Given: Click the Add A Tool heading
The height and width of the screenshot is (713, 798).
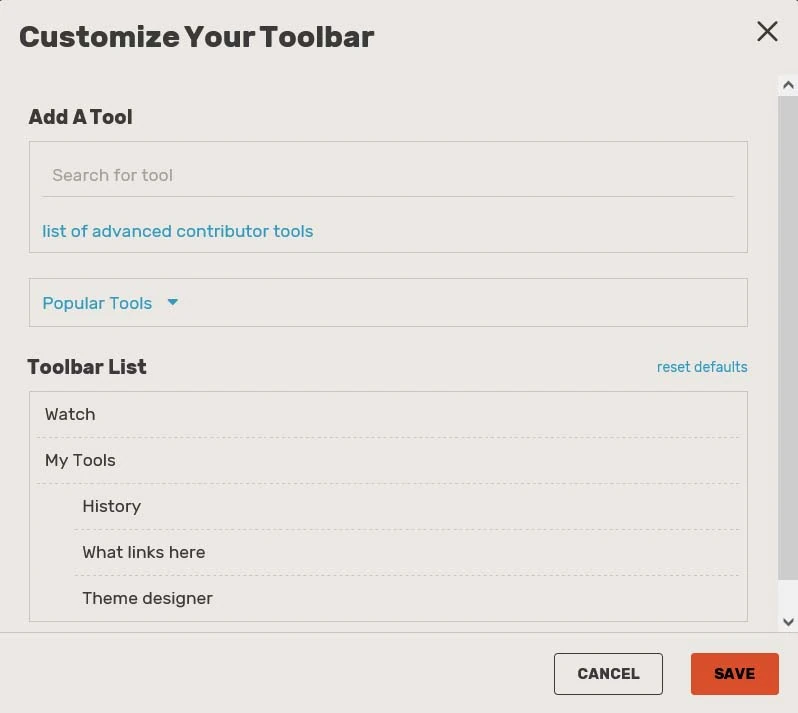Looking at the screenshot, I should [80, 117].
